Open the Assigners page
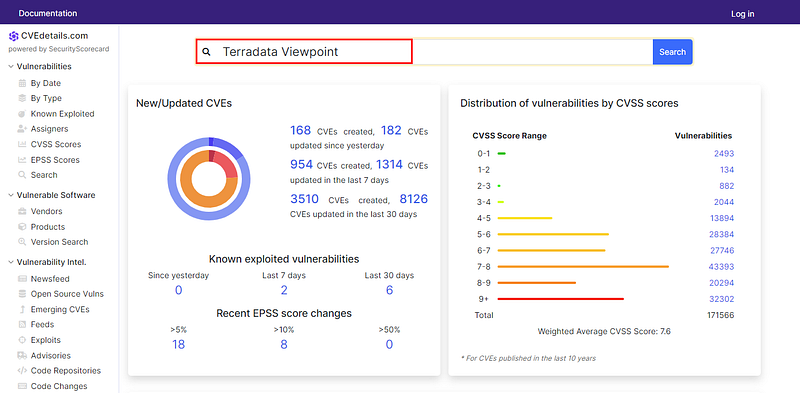Screen dimensions: 800x393 coord(49,129)
